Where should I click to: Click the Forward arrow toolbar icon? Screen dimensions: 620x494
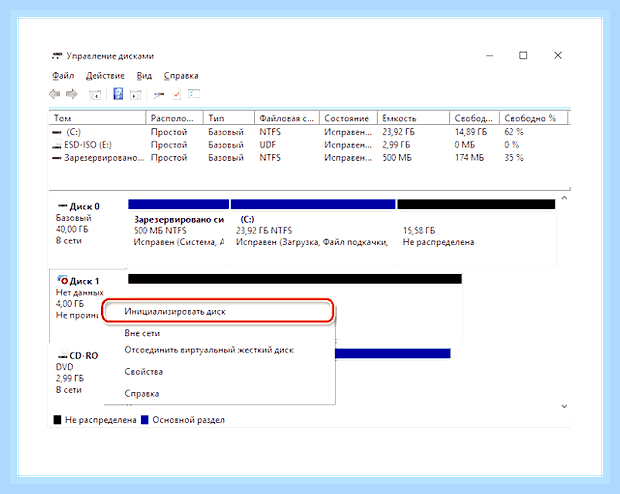tap(72, 94)
